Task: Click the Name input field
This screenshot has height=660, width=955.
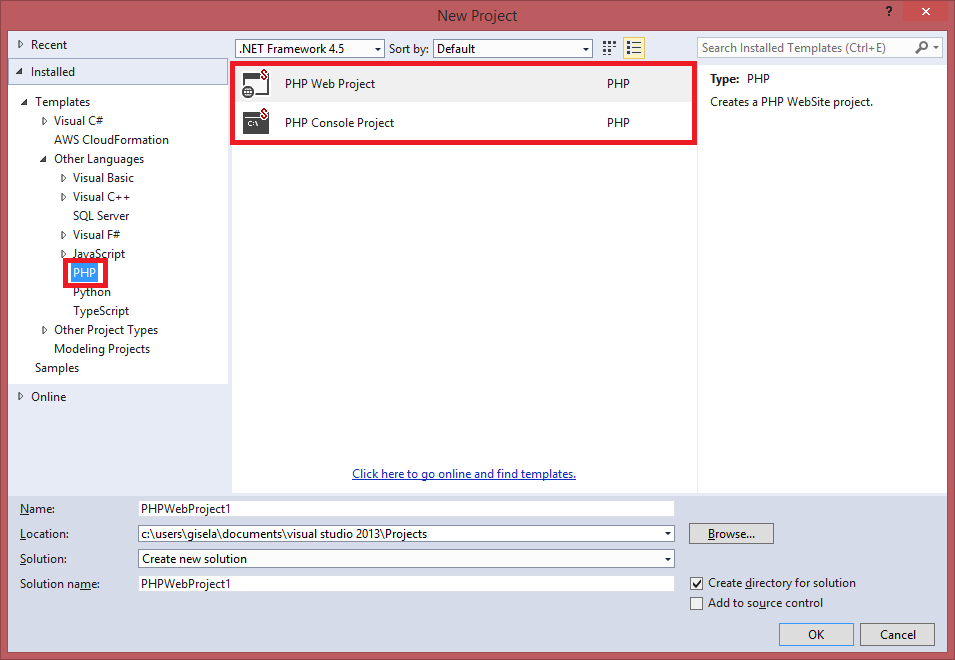Action: click(406, 508)
